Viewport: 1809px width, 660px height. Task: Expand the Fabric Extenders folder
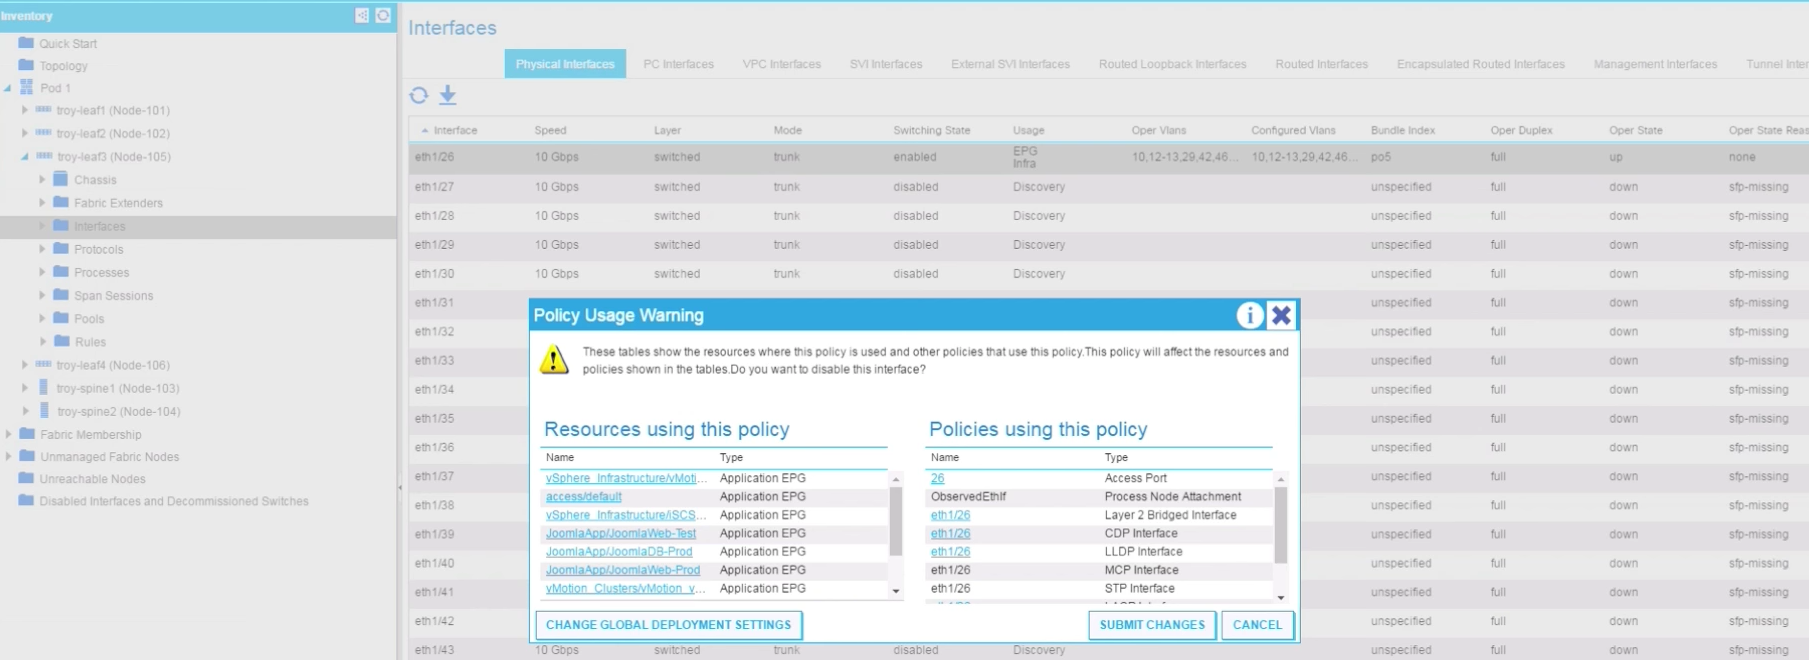pyautogui.click(x=42, y=203)
